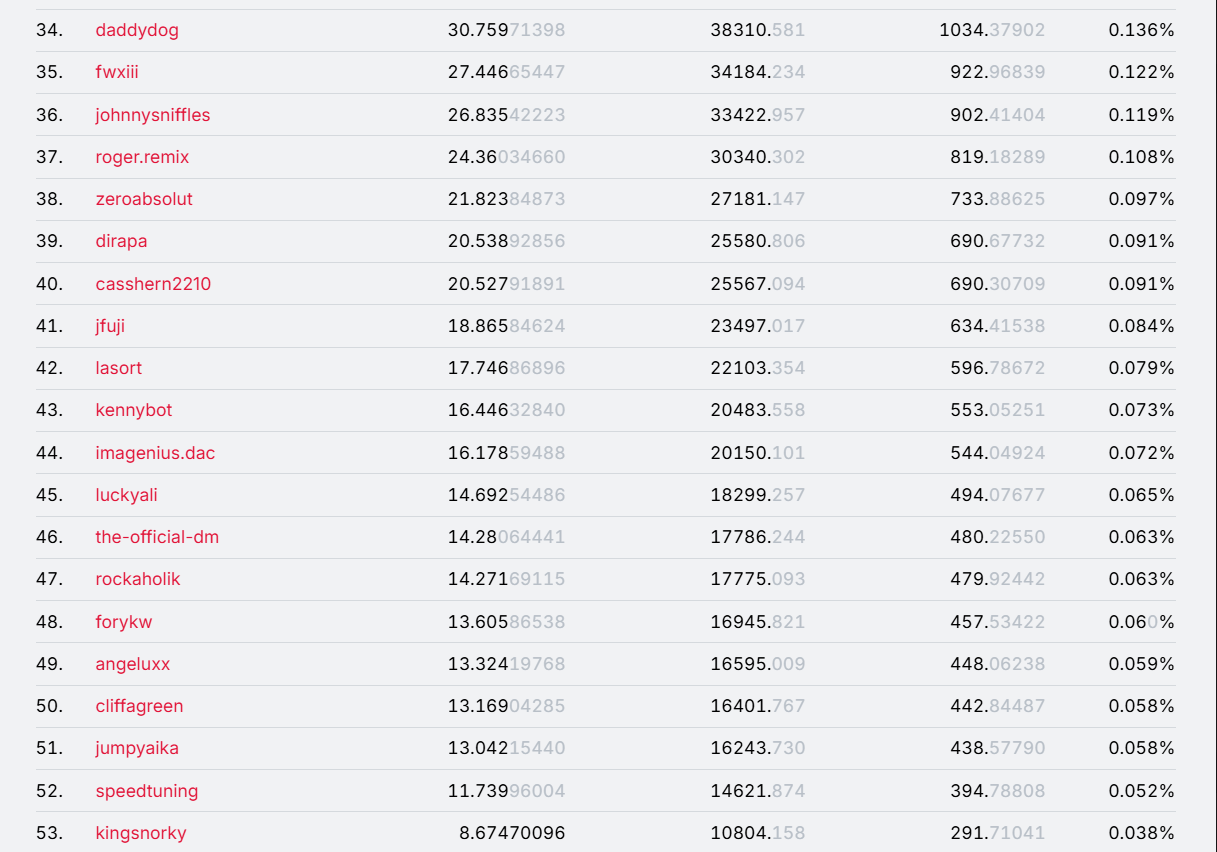The width and height of the screenshot is (1217, 852).
Task: Open casshern2210 profile link
Action: pyautogui.click(x=153, y=284)
